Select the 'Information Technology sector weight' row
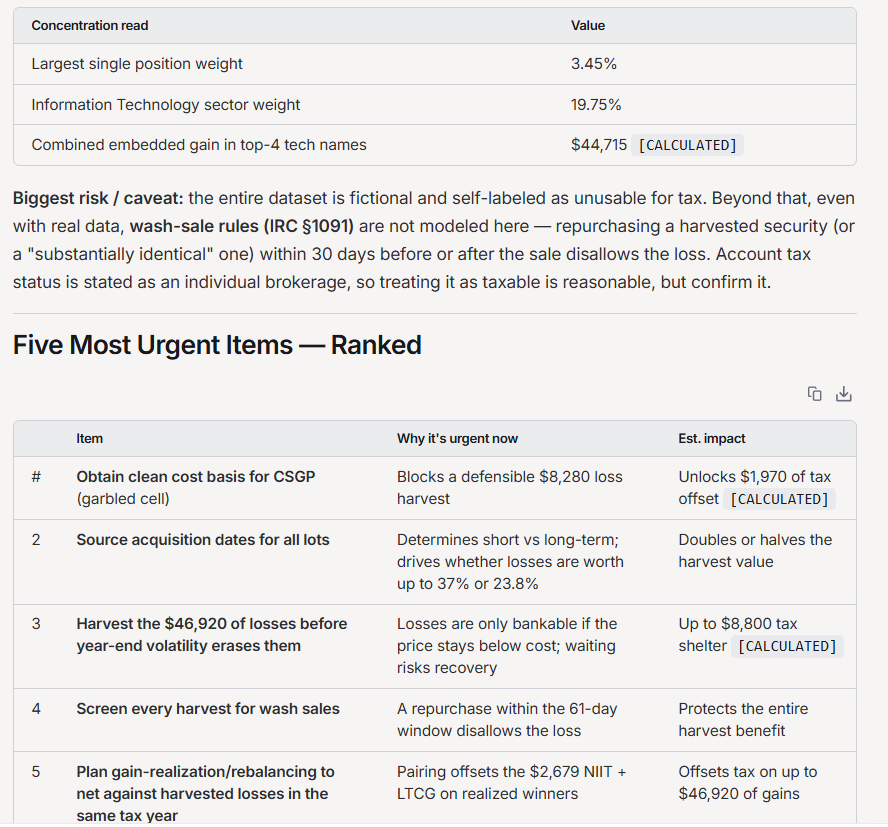 [434, 105]
